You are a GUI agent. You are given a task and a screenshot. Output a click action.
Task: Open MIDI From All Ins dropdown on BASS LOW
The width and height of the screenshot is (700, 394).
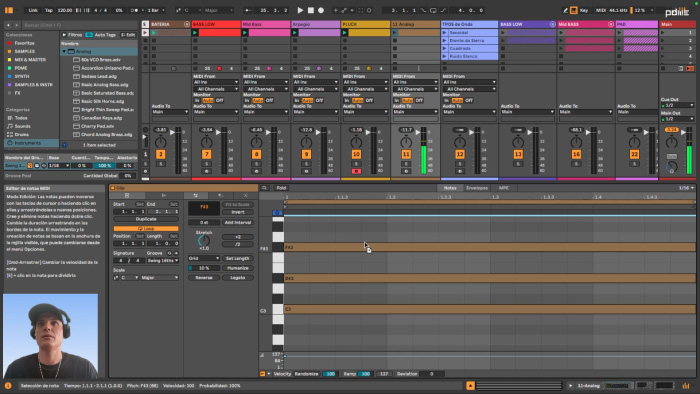coord(216,82)
